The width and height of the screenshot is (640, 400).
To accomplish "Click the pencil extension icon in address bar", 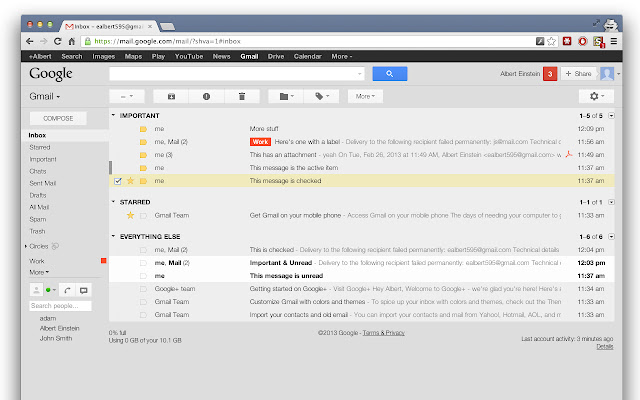I will pyautogui.click(x=540, y=41).
